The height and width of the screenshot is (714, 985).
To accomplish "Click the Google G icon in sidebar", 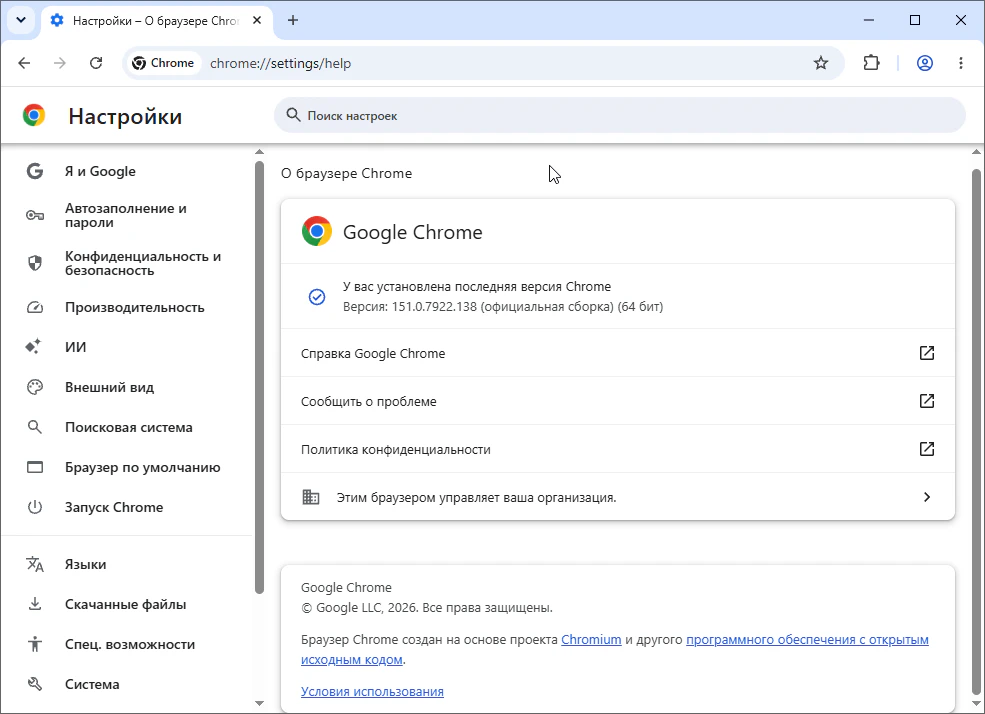I will (x=35, y=171).
